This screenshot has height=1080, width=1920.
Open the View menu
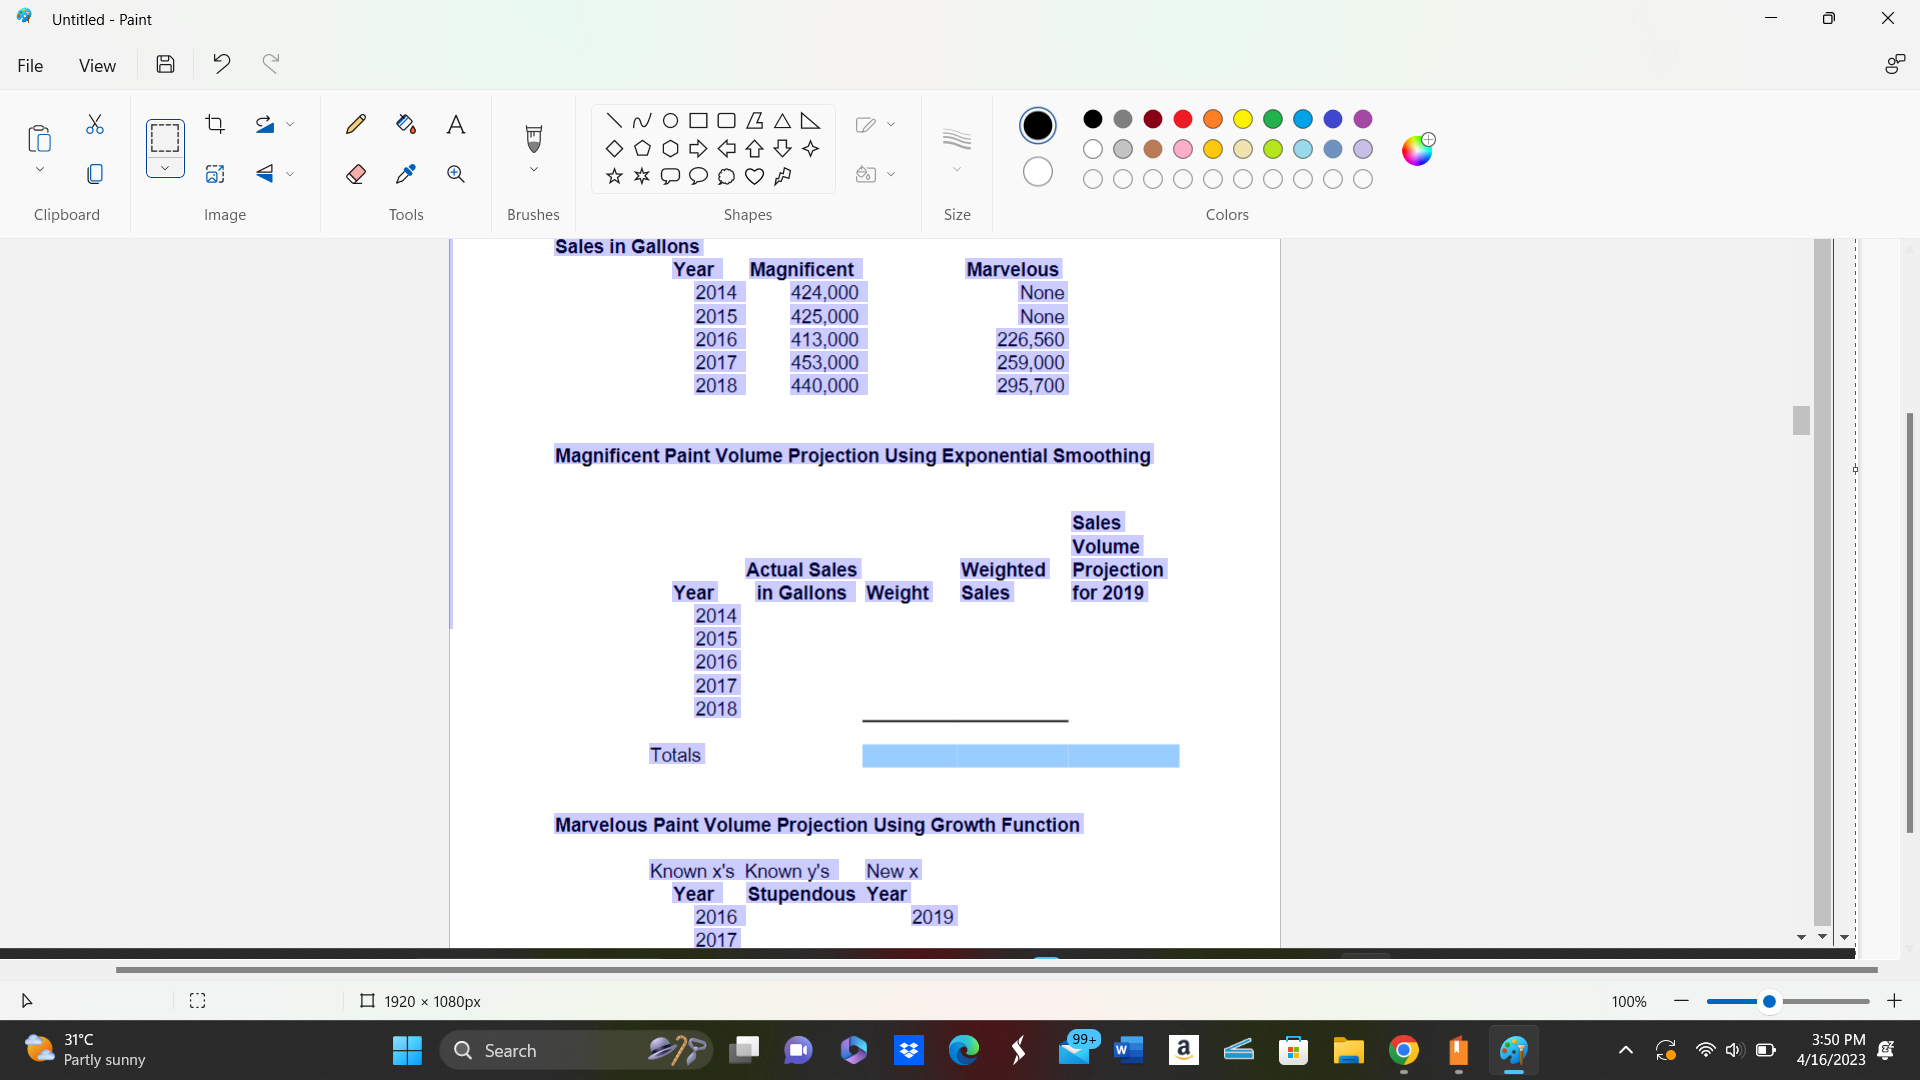coord(97,65)
